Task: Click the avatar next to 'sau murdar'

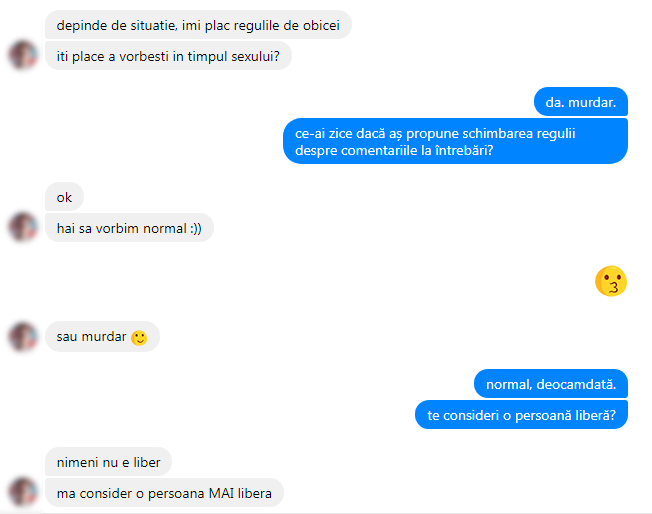Action: coord(23,336)
